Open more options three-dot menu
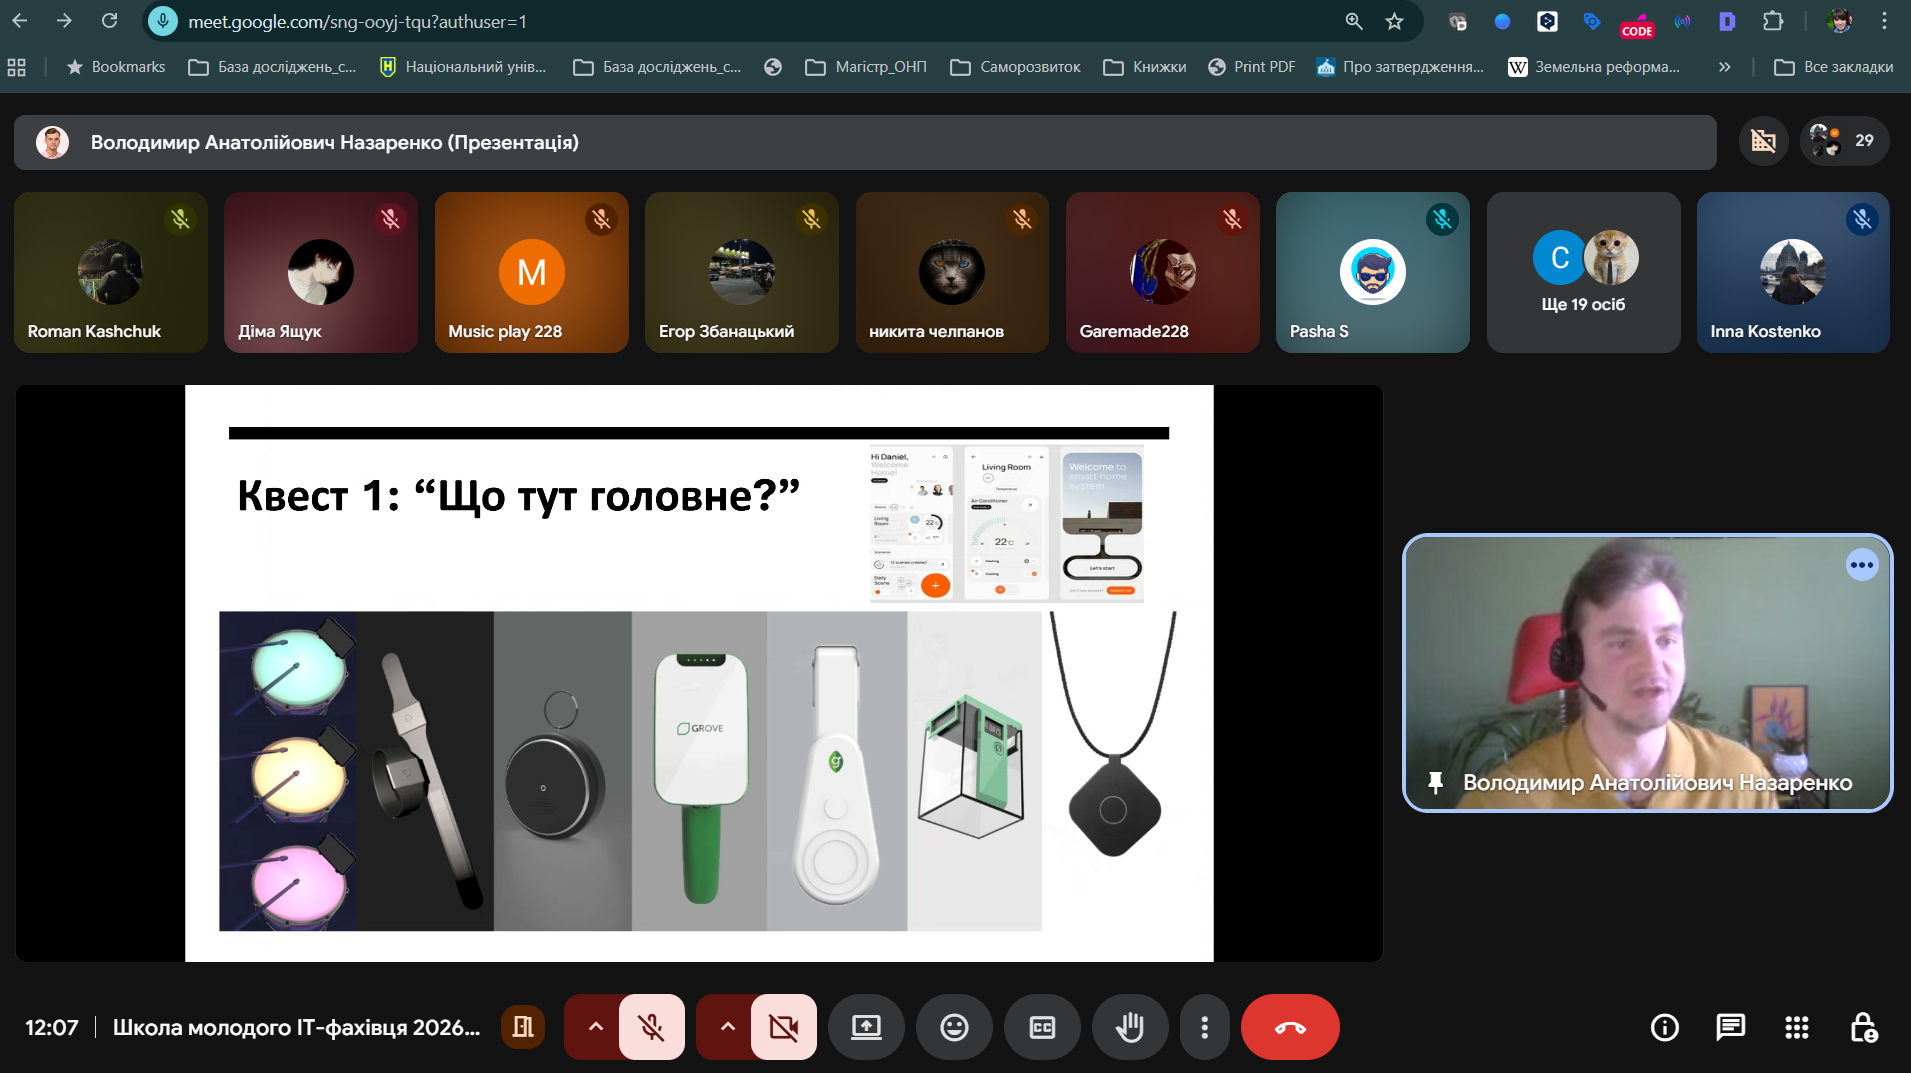Image resolution: width=1911 pixels, height=1073 pixels. coord(1204,1027)
